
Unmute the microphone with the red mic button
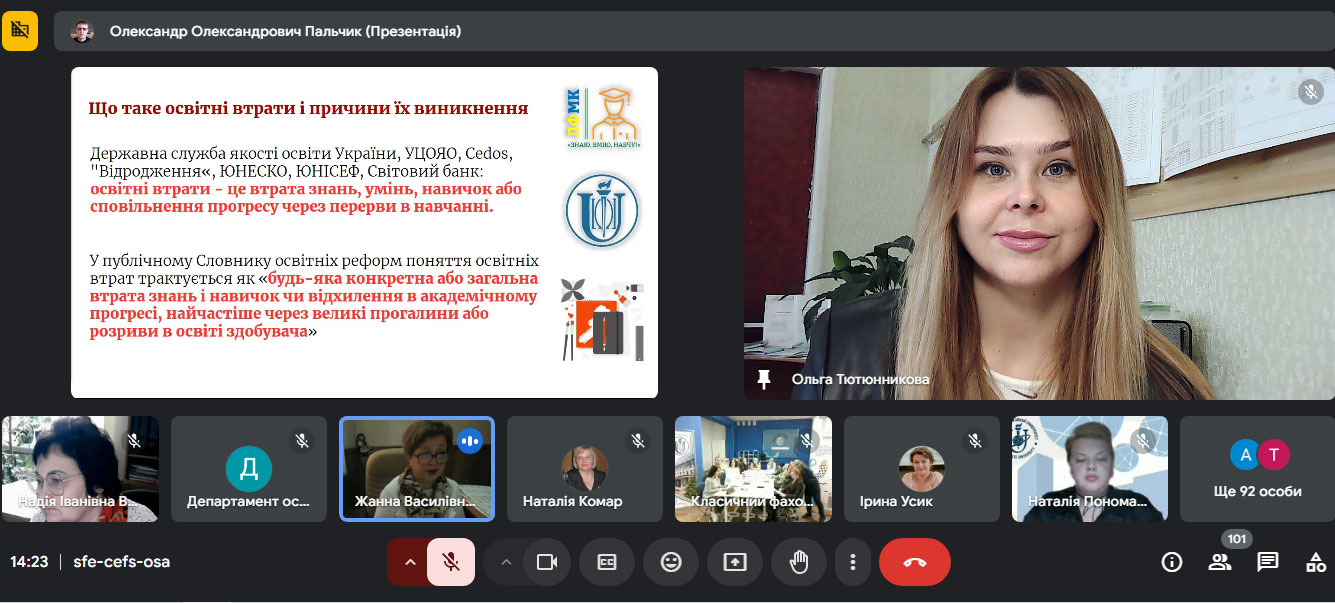point(451,562)
